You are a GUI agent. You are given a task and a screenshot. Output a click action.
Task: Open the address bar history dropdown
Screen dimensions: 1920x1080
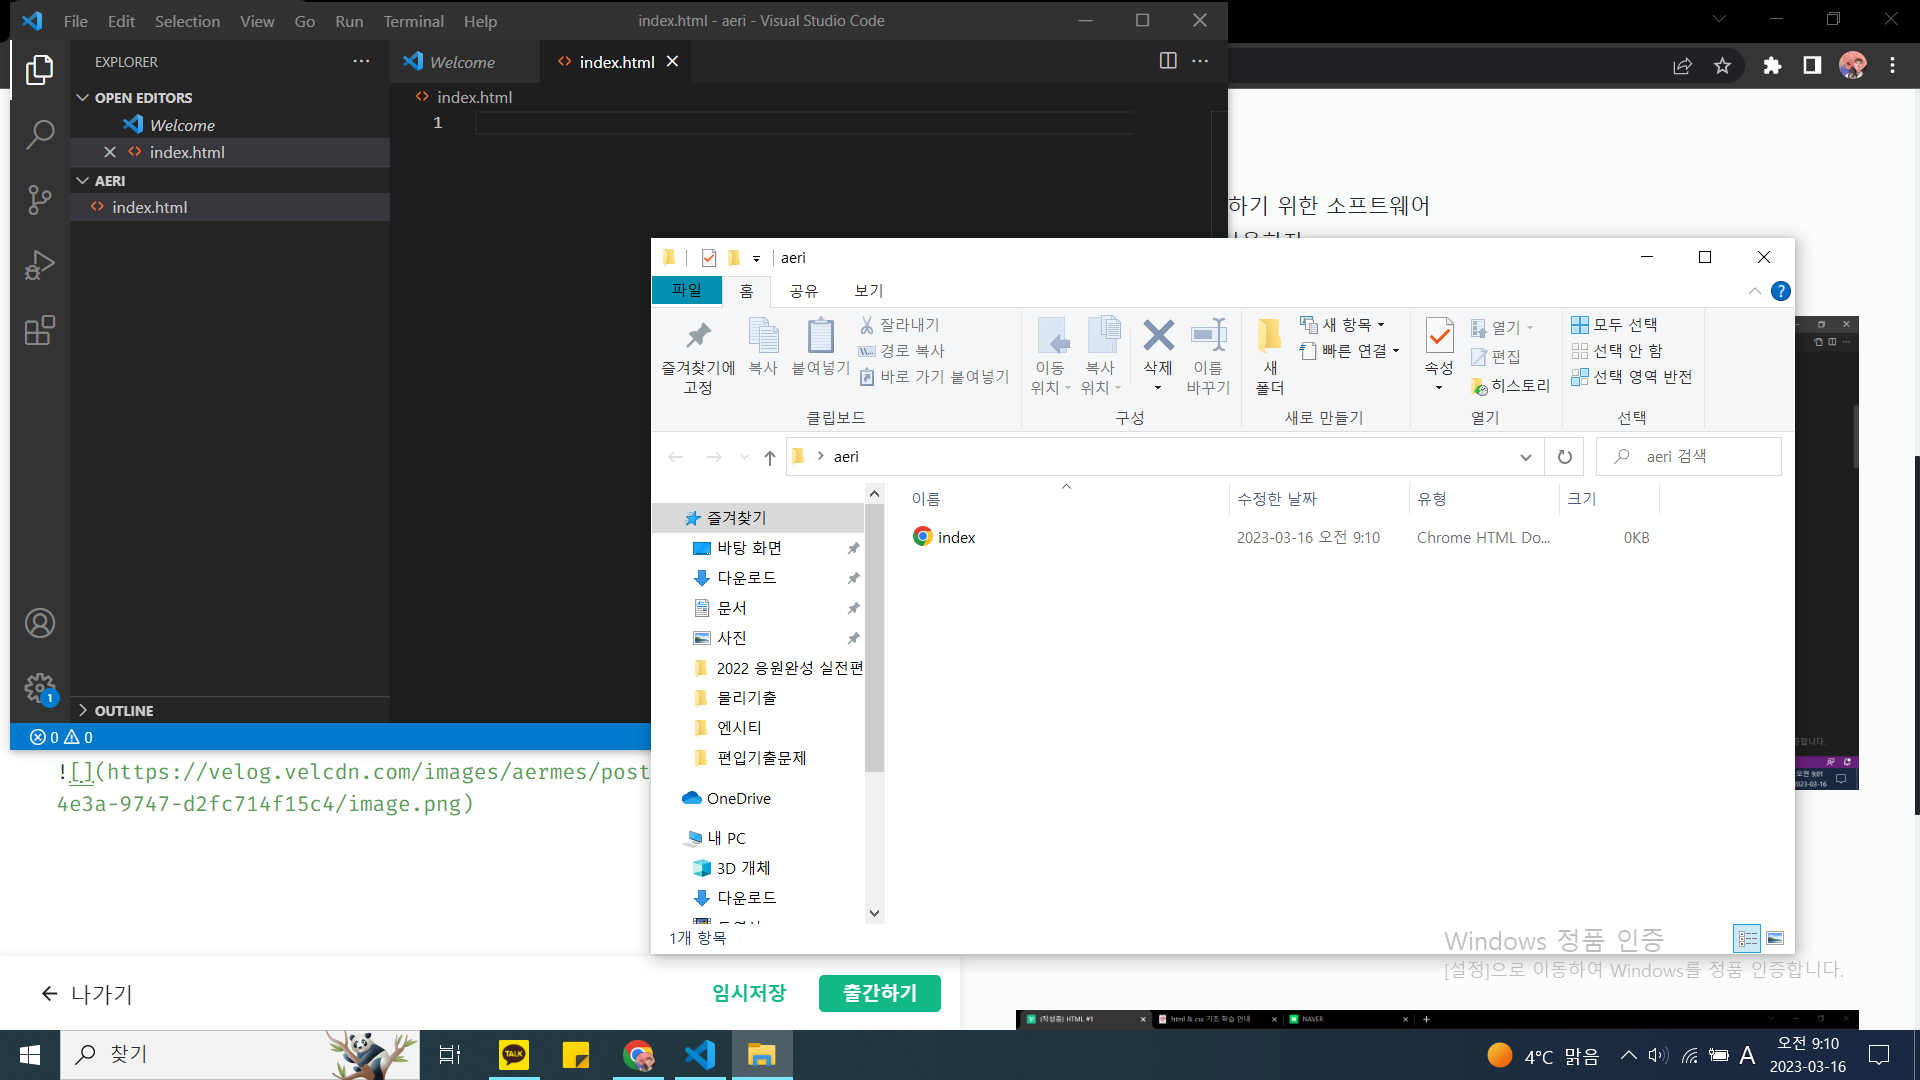(1525, 457)
